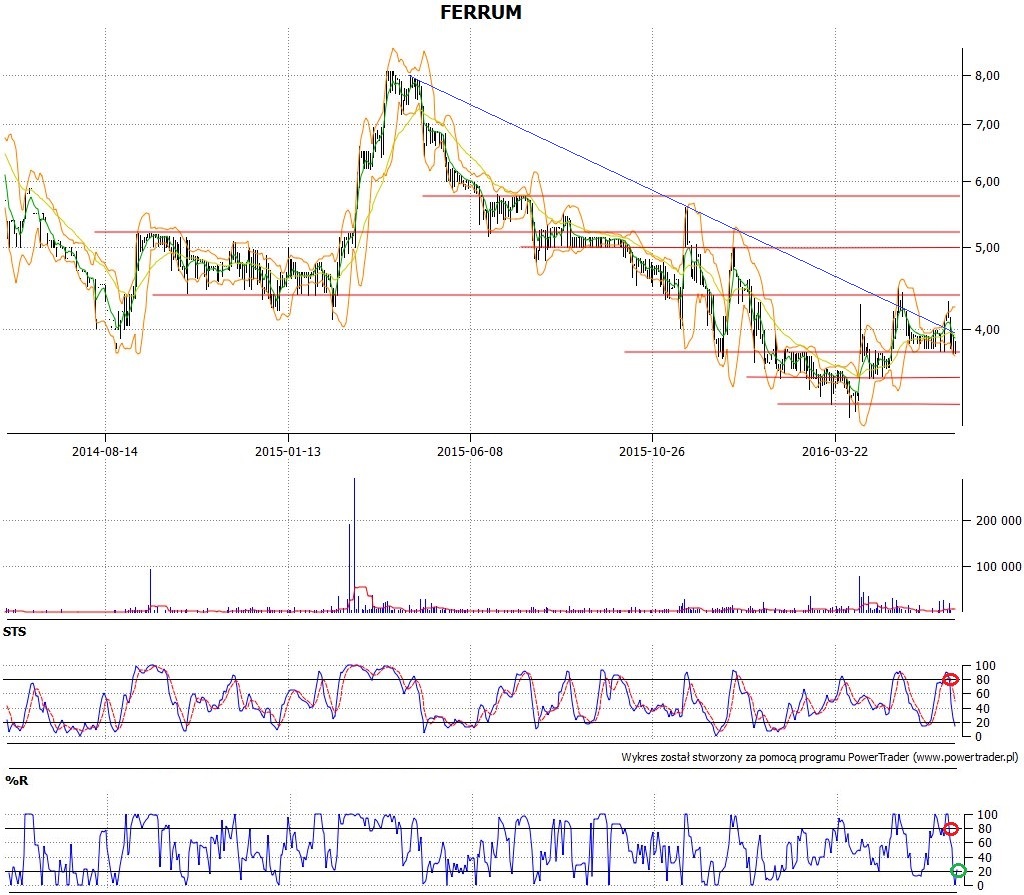Select the 2015-01-13 date label
This screenshot has height=895, width=1024.
coord(287,451)
